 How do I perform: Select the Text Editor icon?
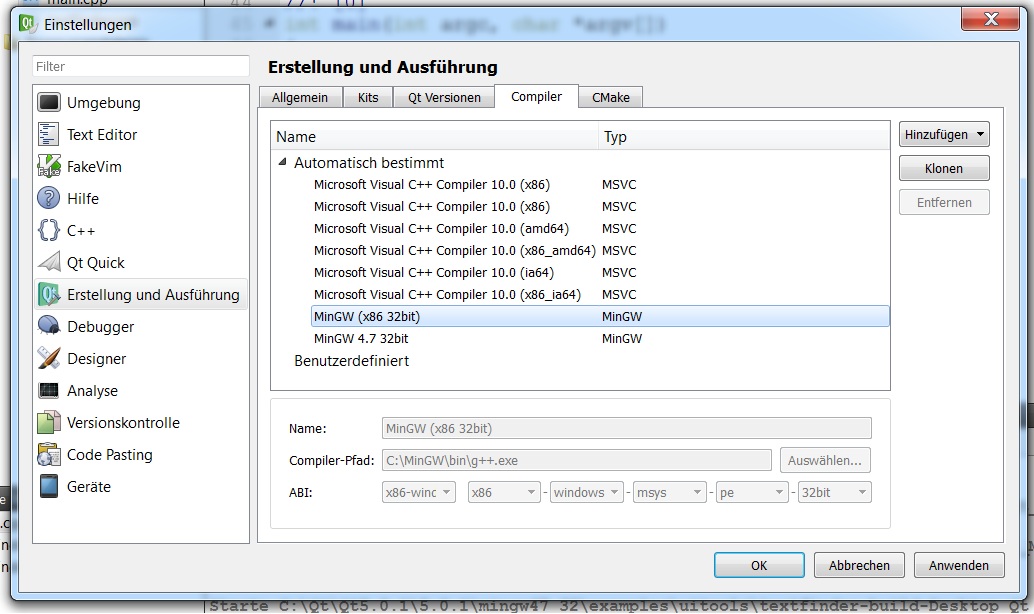49,135
